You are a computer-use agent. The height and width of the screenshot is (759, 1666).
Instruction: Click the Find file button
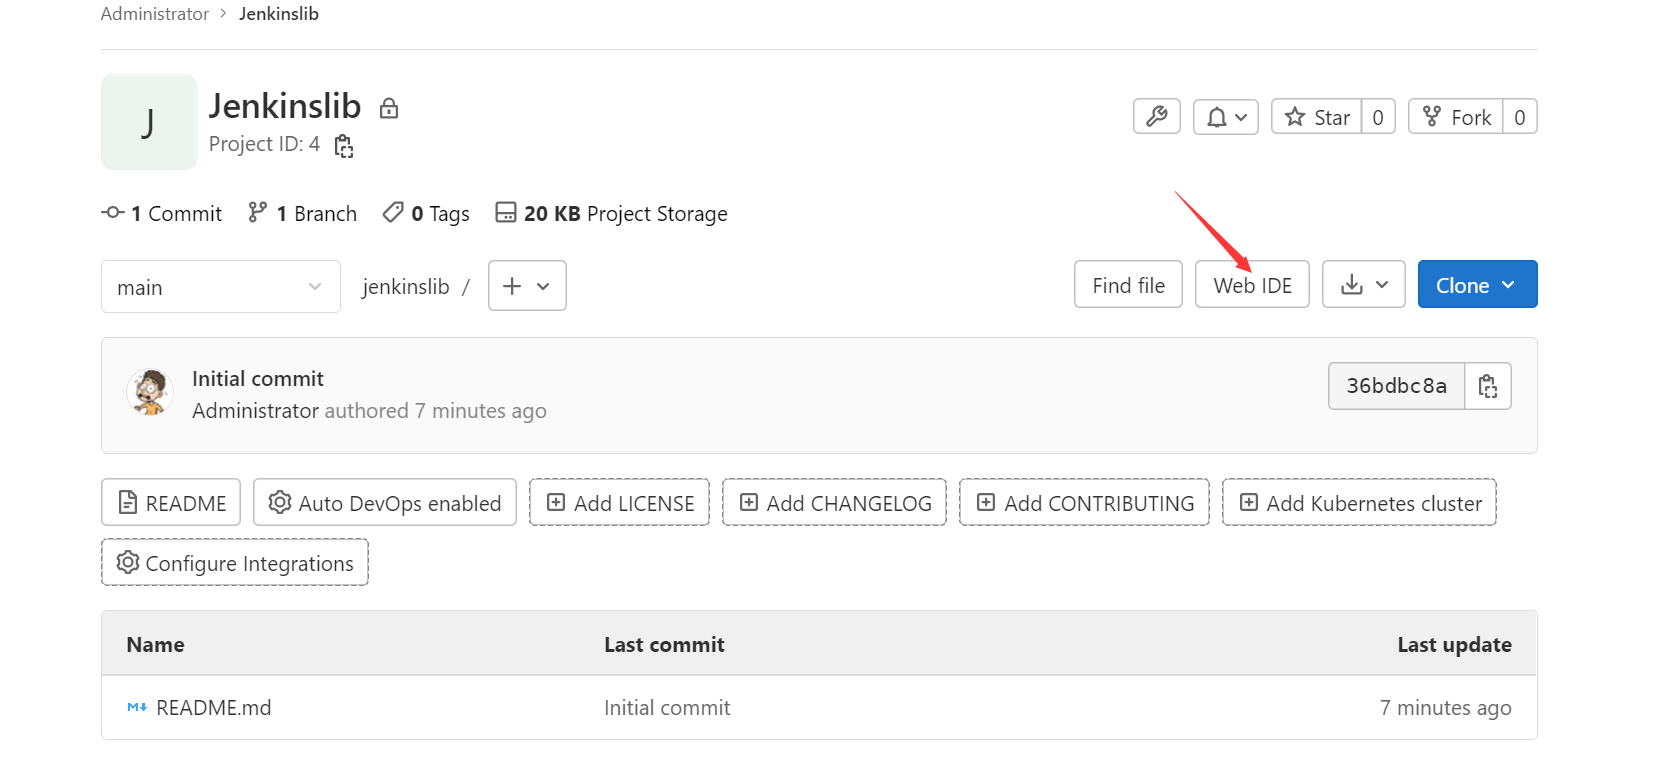coord(1128,285)
